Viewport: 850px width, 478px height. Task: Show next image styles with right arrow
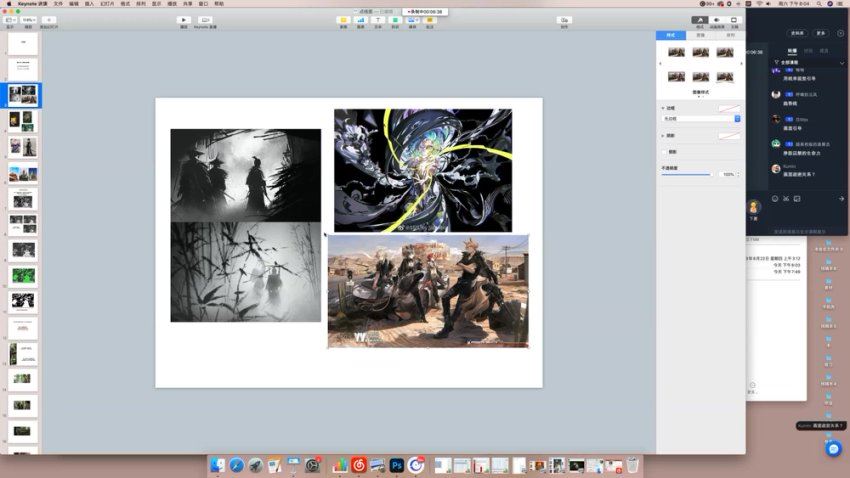click(742, 64)
